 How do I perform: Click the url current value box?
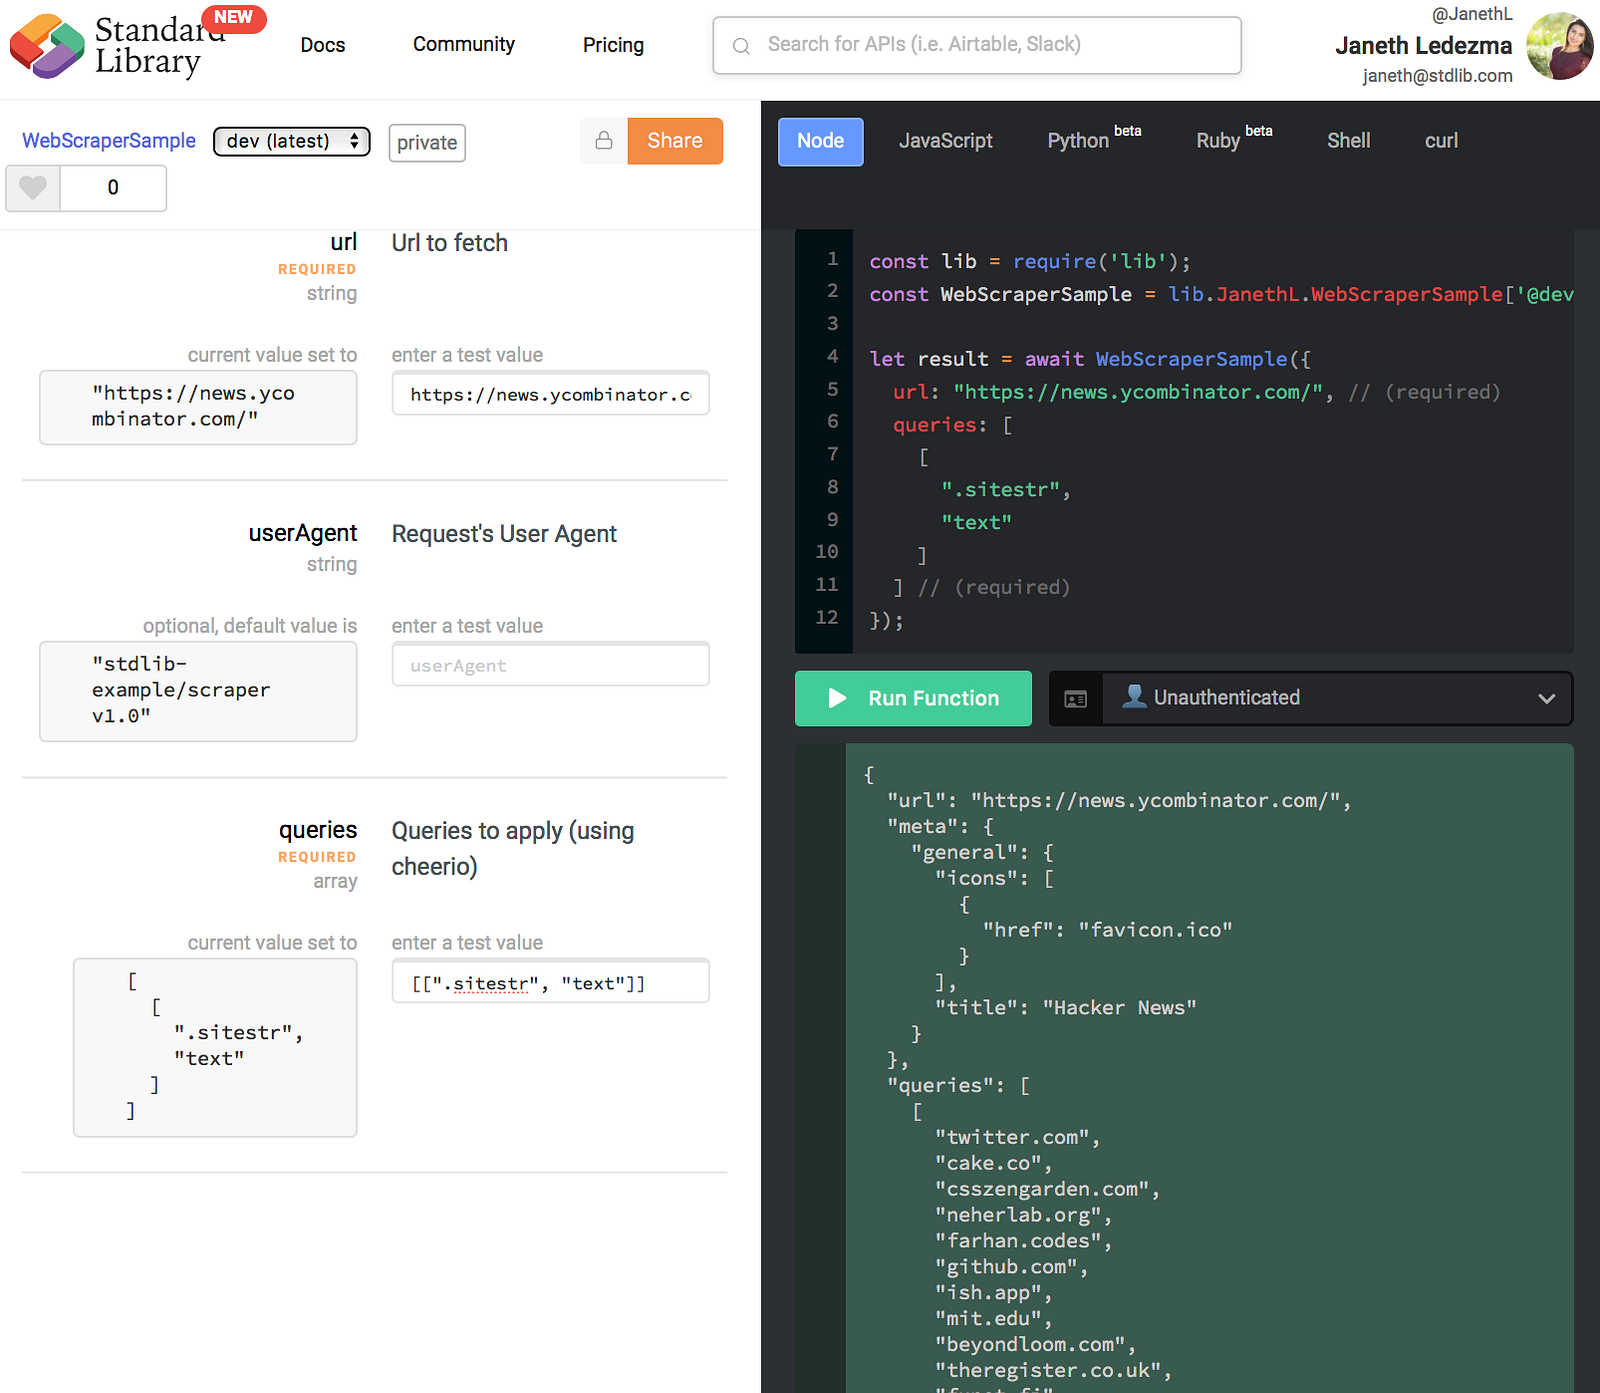pyautogui.click(x=198, y=407)
